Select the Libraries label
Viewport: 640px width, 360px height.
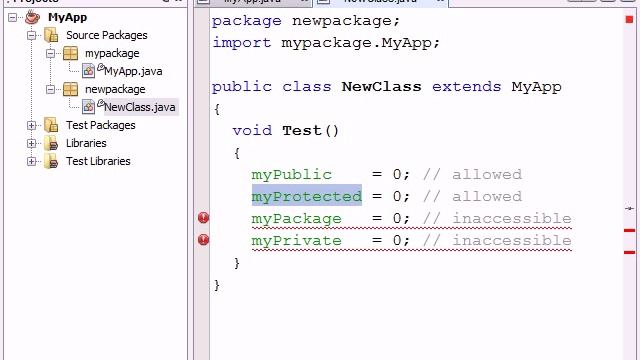86,143
